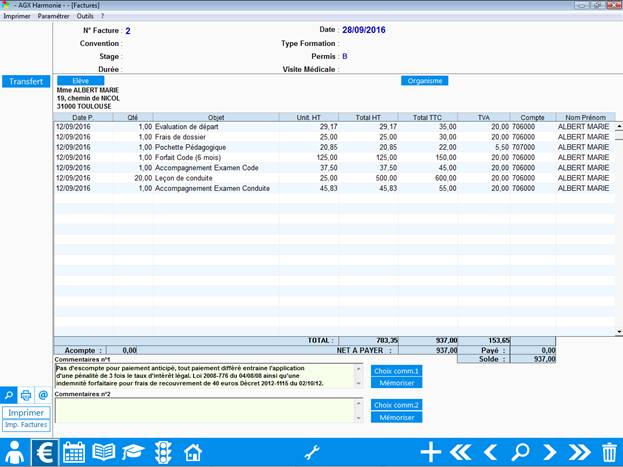Click the graduation cap icon
The height and width of the screenshot is (467, 623).
point(133,452)
